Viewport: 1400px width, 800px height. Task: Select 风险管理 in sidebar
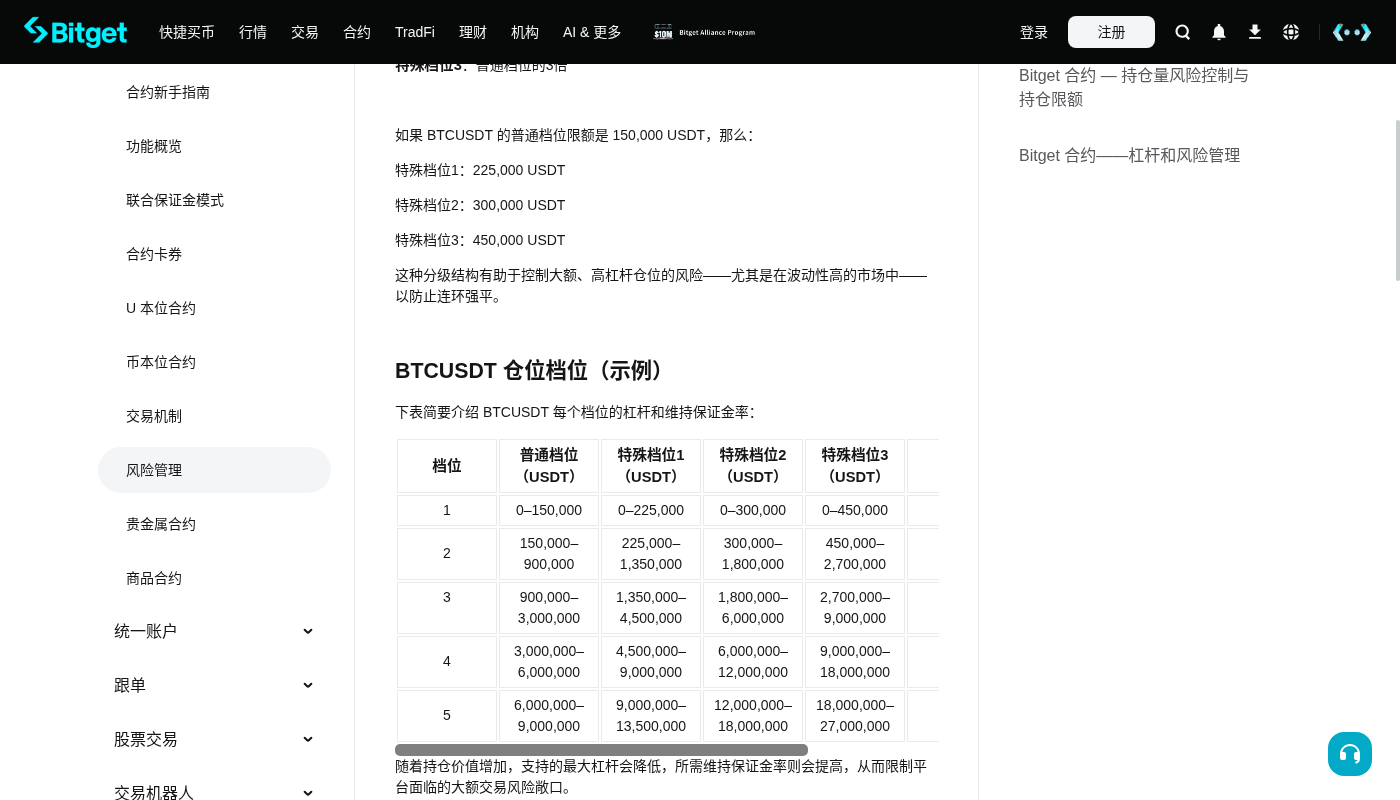point(214,470)
